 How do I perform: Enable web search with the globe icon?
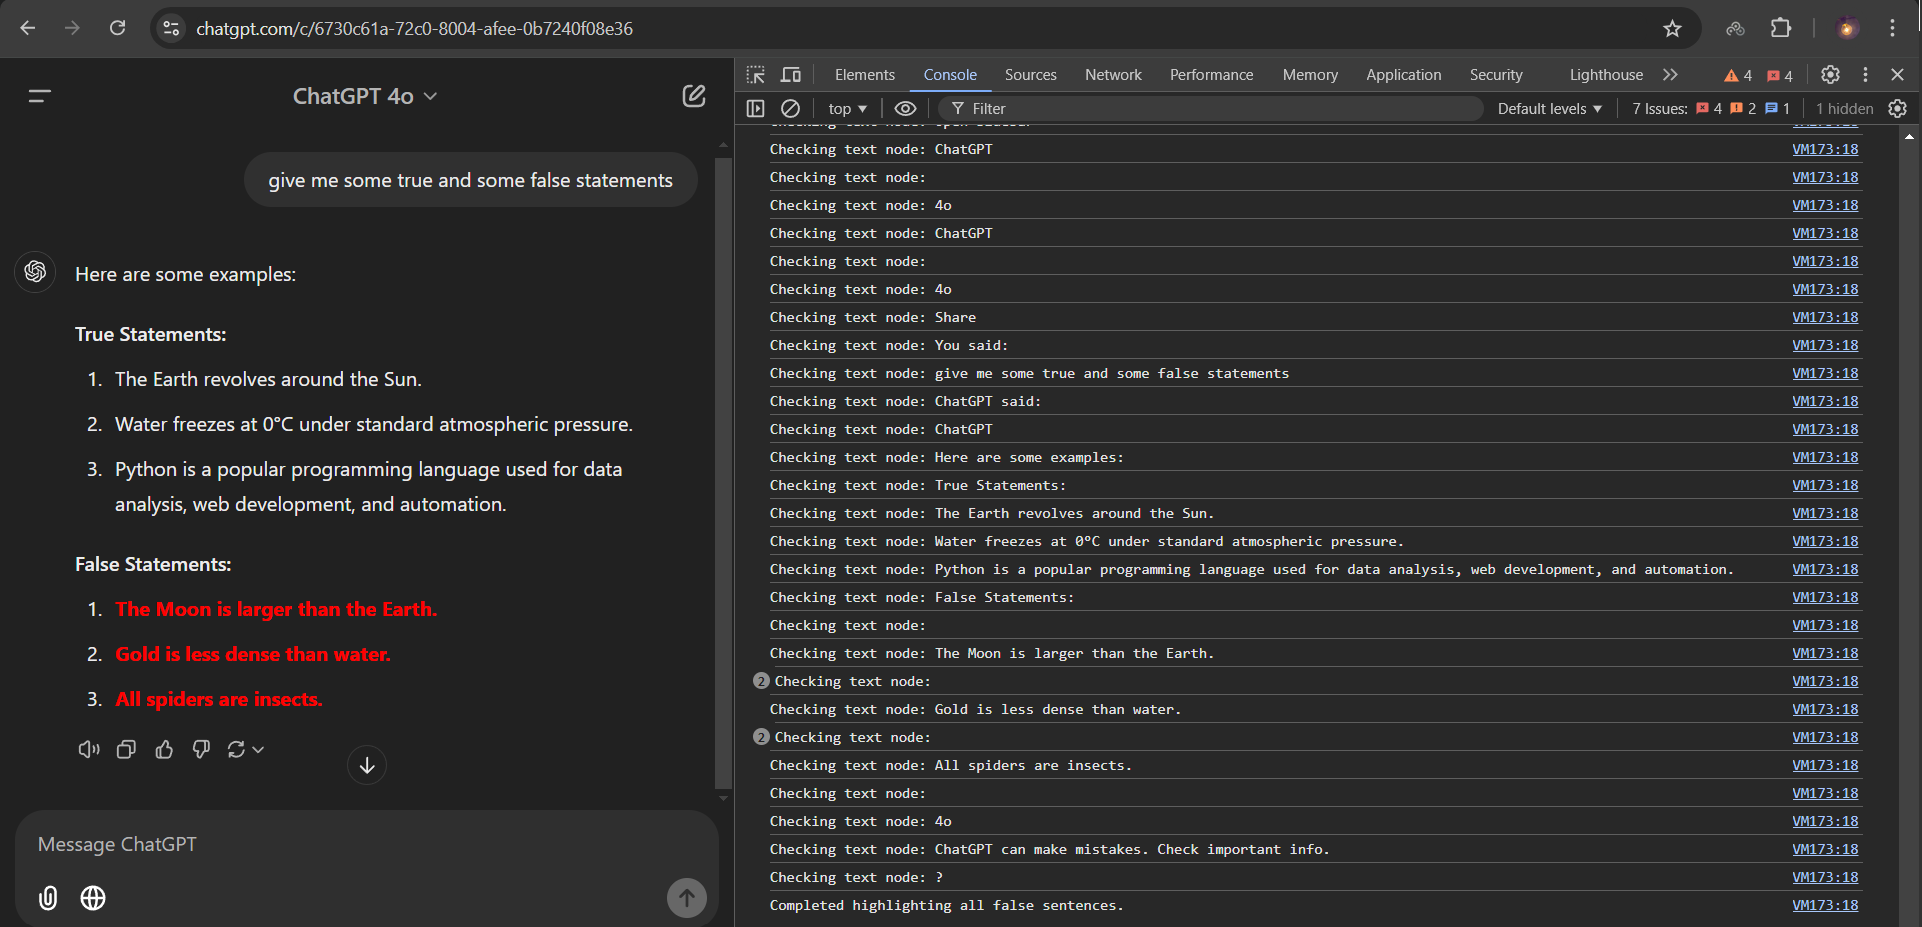(93, 898)
